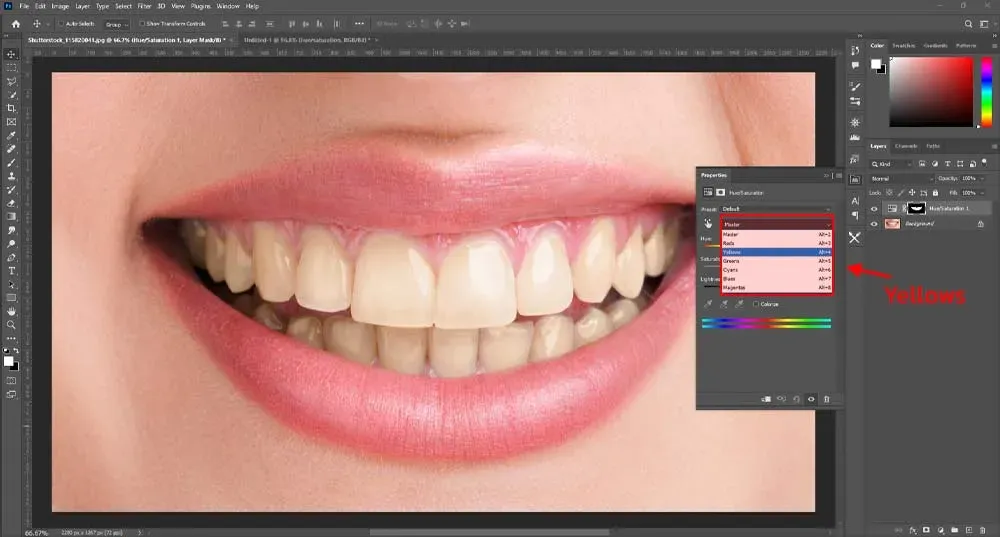This screenshot has width=1000, height=537.
Task: Click the lock icon on Background layer
Action: [980, 224]
